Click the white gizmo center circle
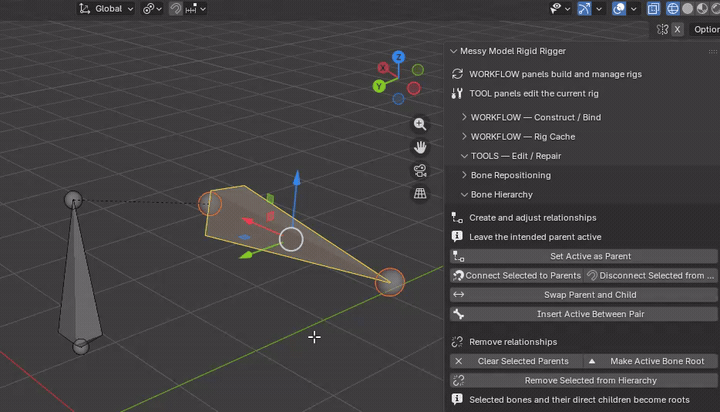The image size is (720, 412). (291, 239)
